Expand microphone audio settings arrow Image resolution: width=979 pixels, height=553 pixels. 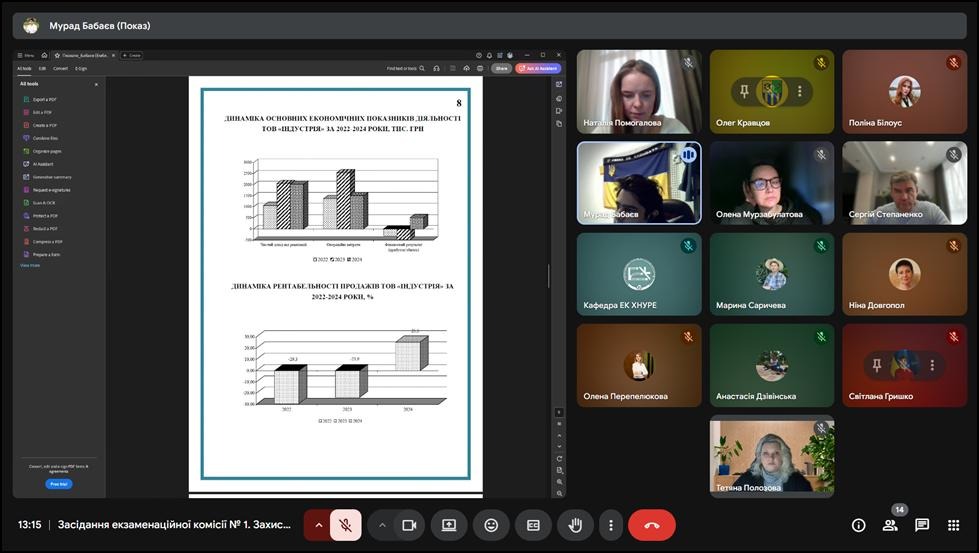click(319, 525)
